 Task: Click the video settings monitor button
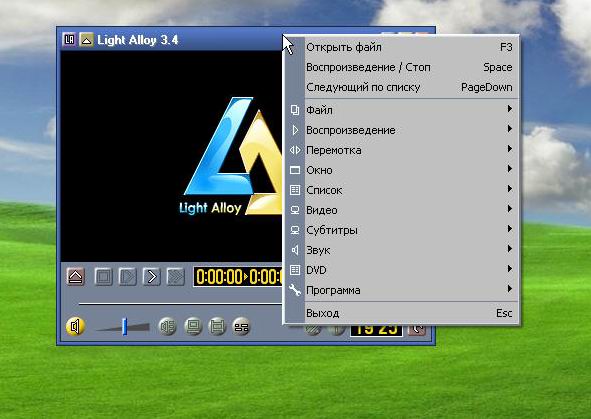(193, 327)
